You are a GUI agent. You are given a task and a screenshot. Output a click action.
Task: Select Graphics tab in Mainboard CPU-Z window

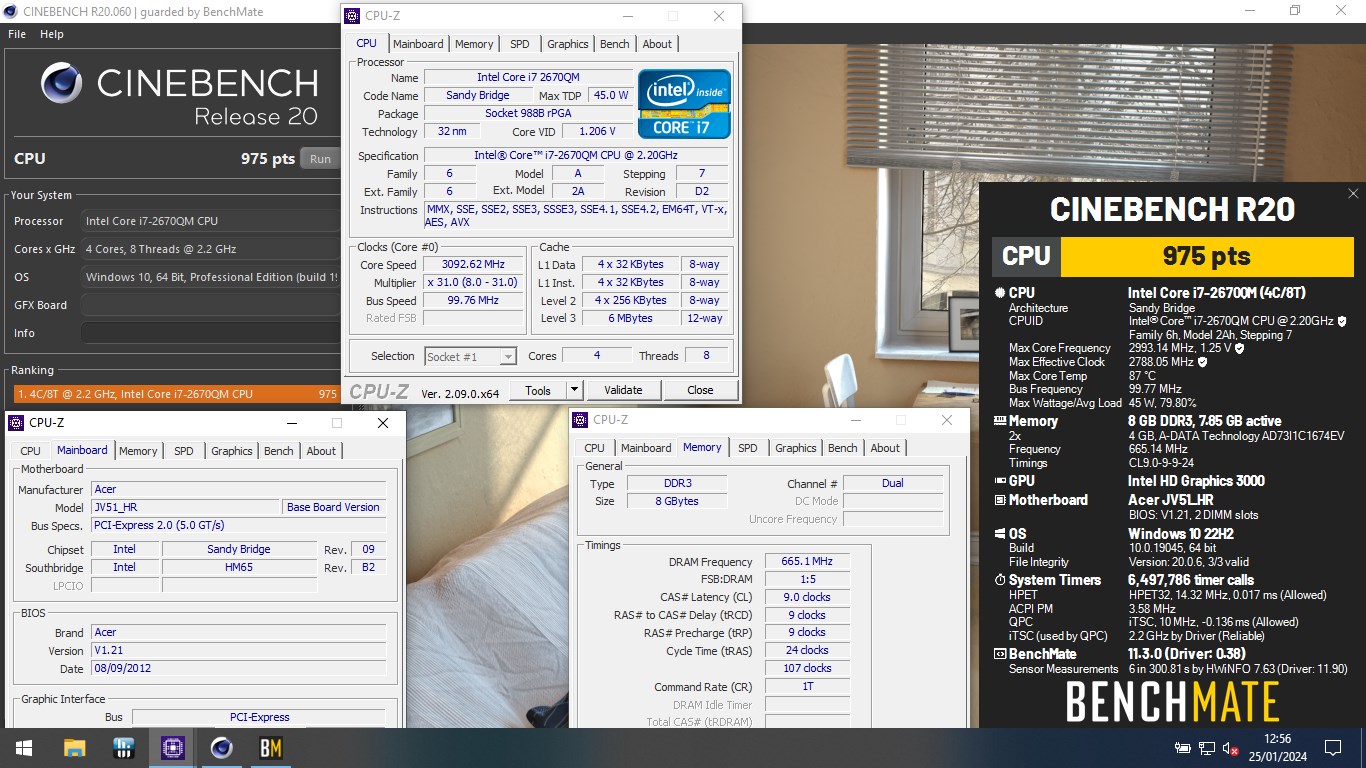232,451
